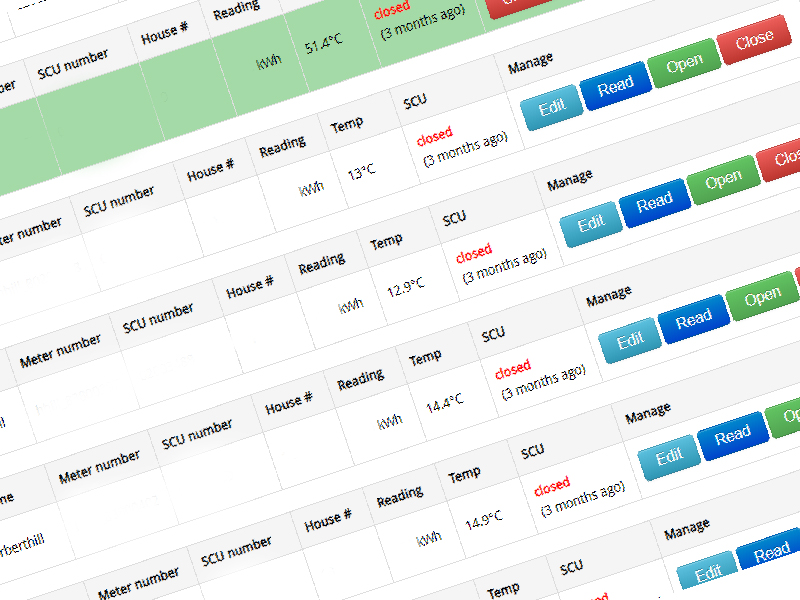The height and width of the screenshot is (600, 800).
Task: Select the 14.9°C temperature cell
Action: click(484, 519)
